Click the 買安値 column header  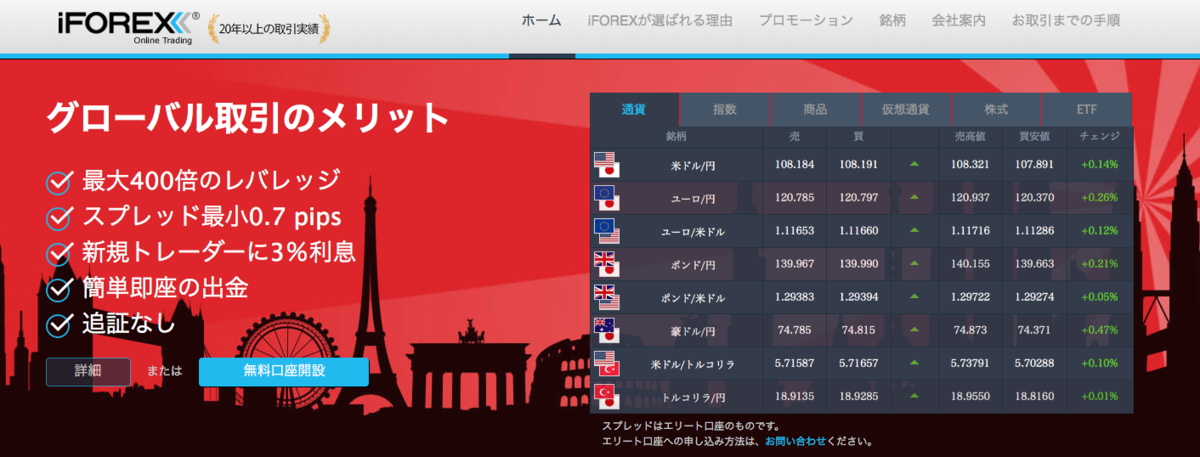[1036, 136]
